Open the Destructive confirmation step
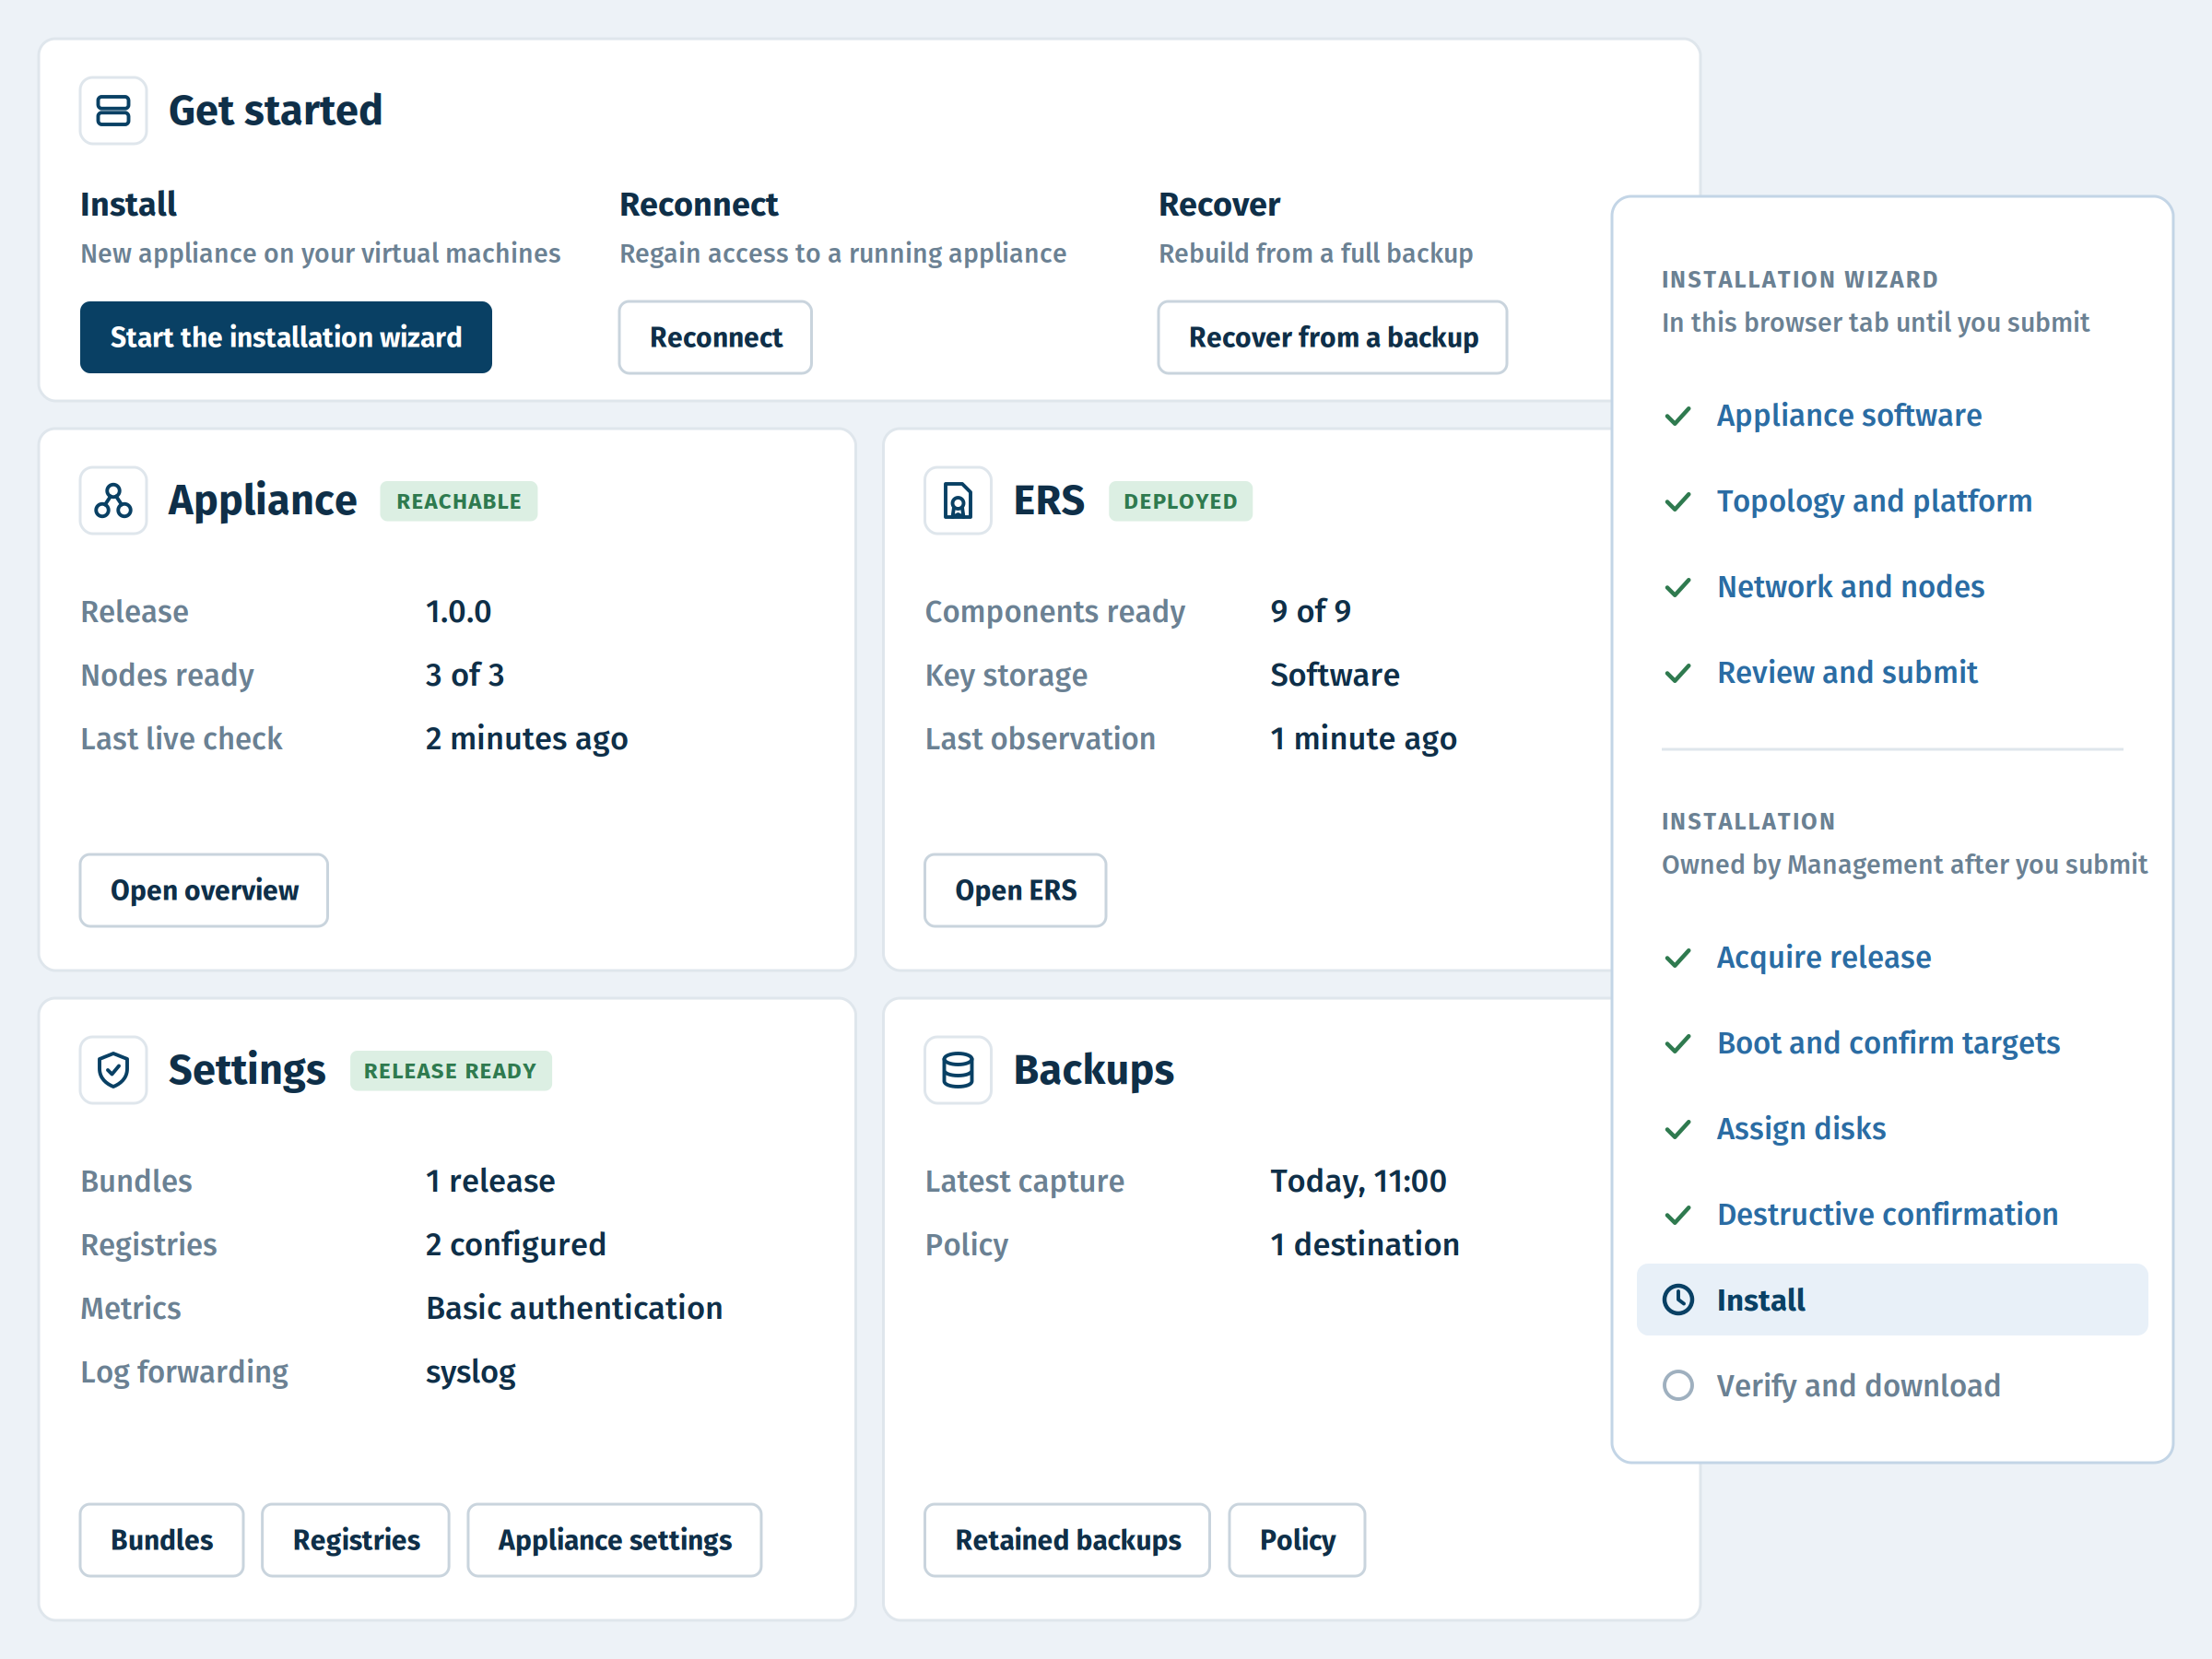Image resolution: width=2212 pixels, height=1659 pixels. 1887,1215
